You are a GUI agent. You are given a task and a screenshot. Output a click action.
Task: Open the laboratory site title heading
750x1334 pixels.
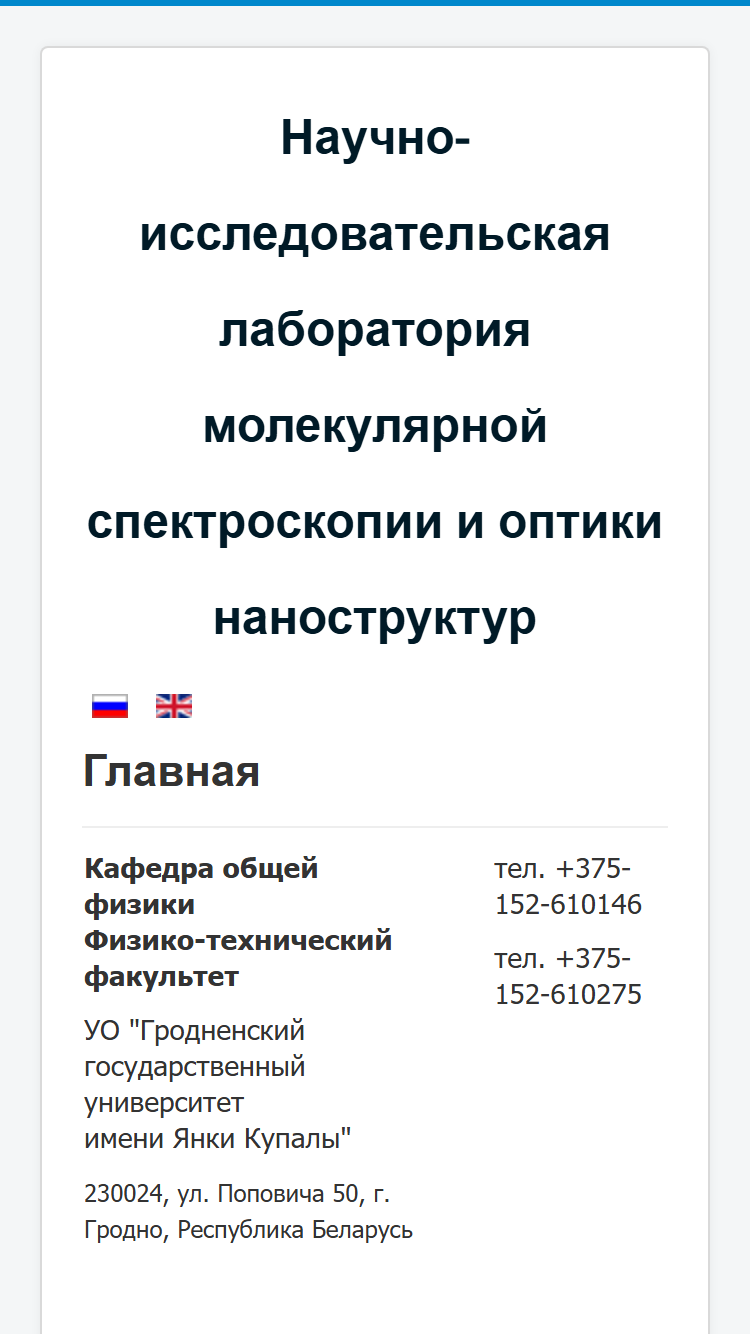[375, 377]
